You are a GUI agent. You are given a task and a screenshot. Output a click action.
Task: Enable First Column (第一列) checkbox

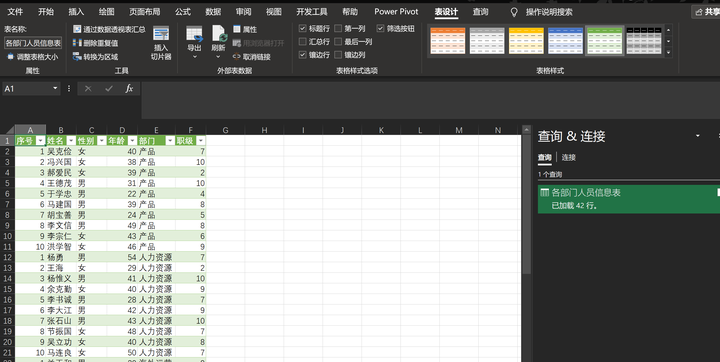coord(338,28)
